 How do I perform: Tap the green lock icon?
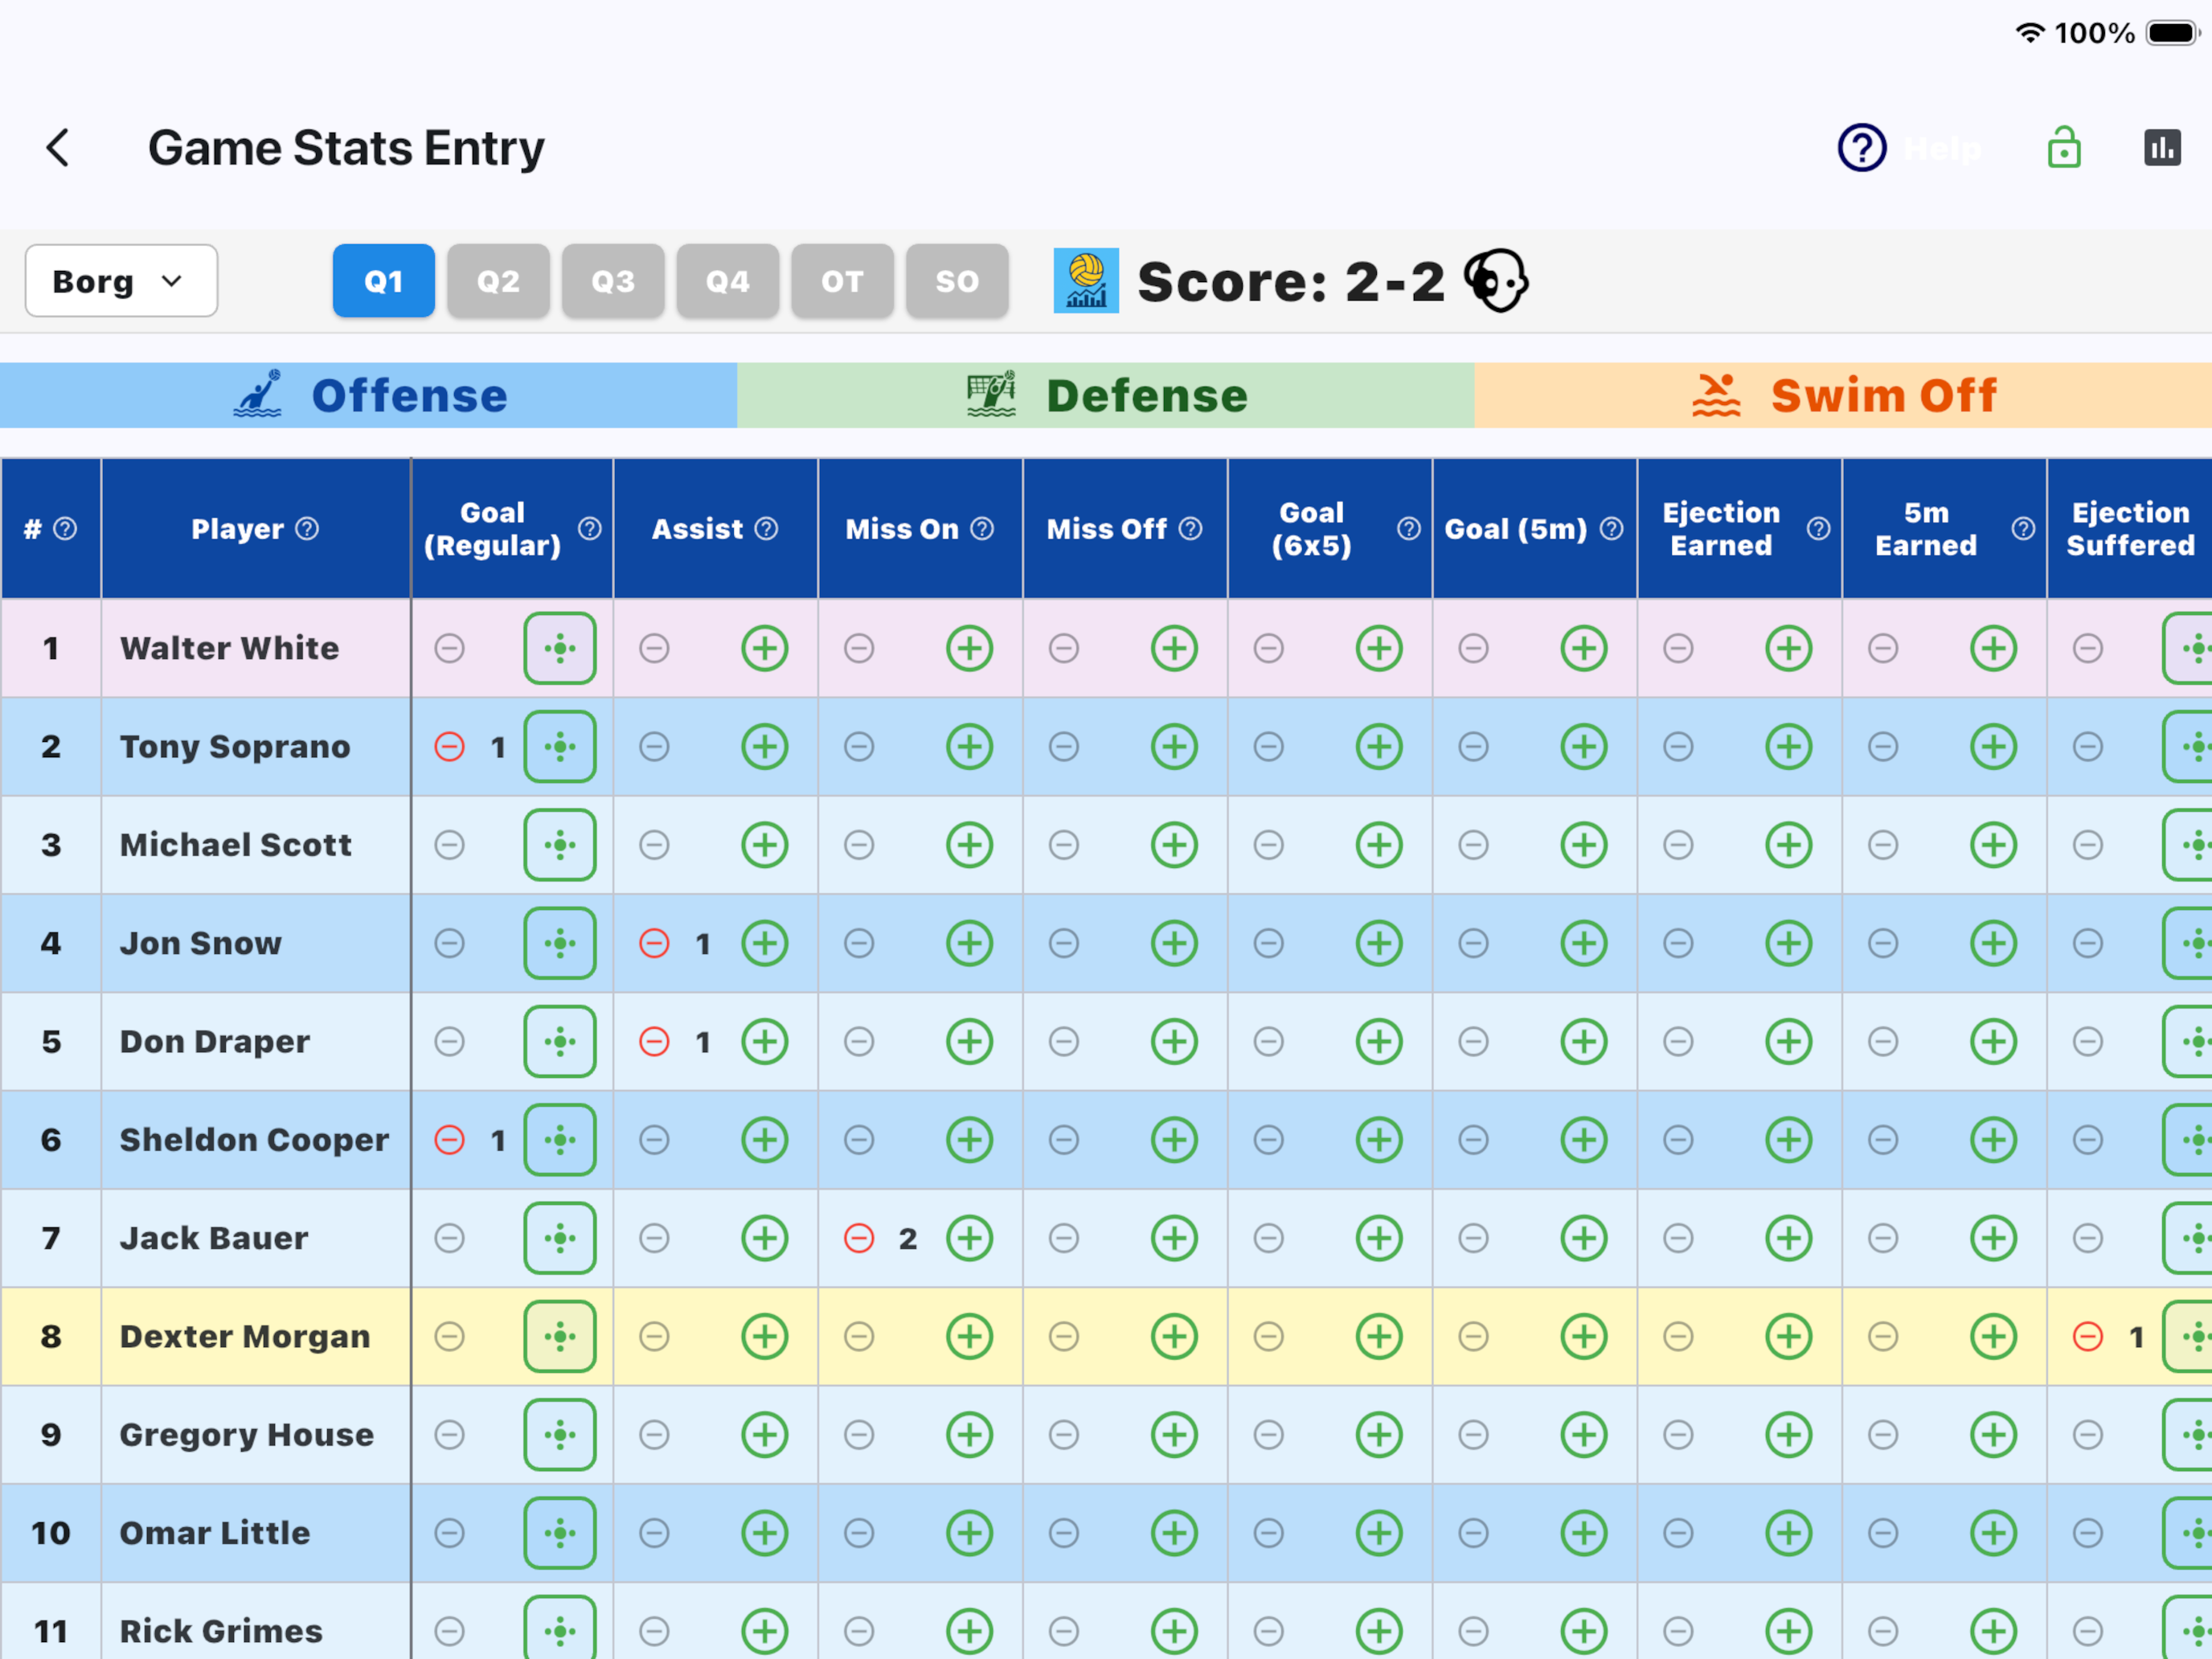tap(2064, 148)
